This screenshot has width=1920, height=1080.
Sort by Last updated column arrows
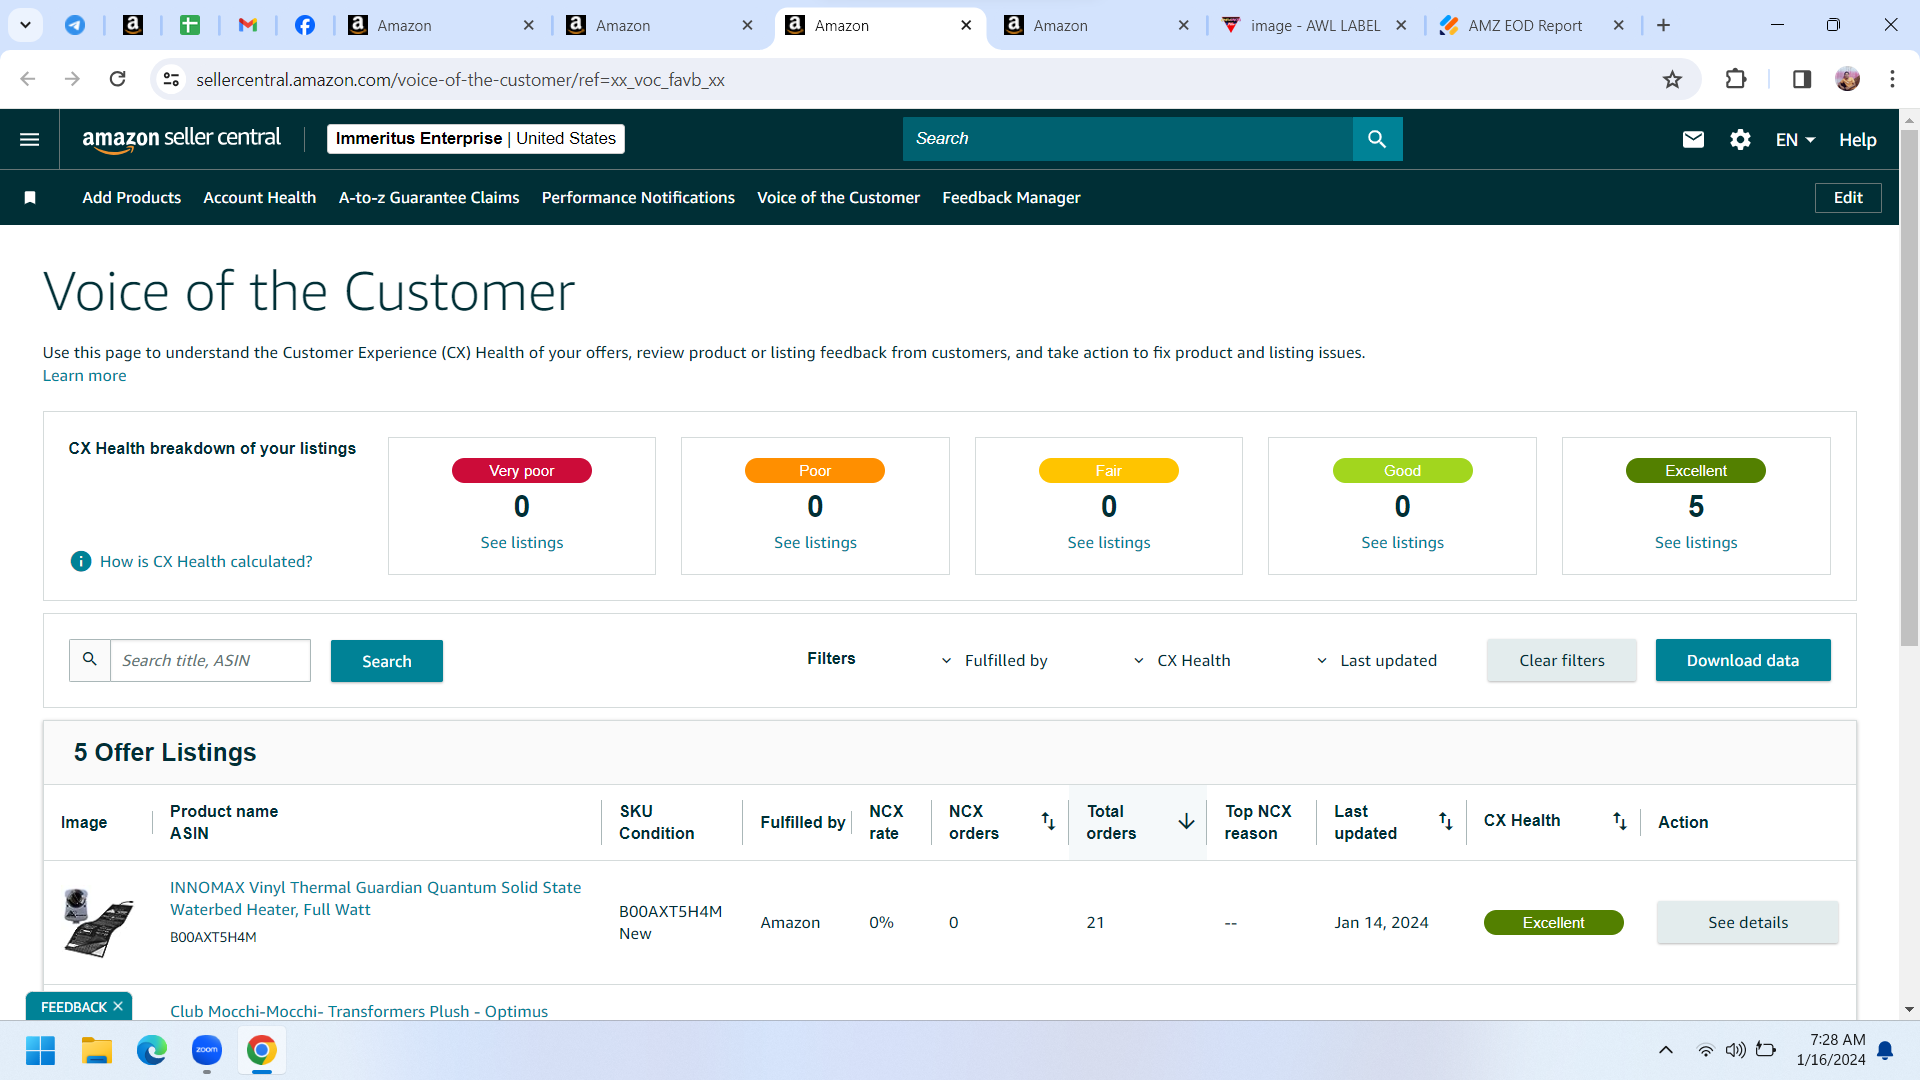point(1445,821)
